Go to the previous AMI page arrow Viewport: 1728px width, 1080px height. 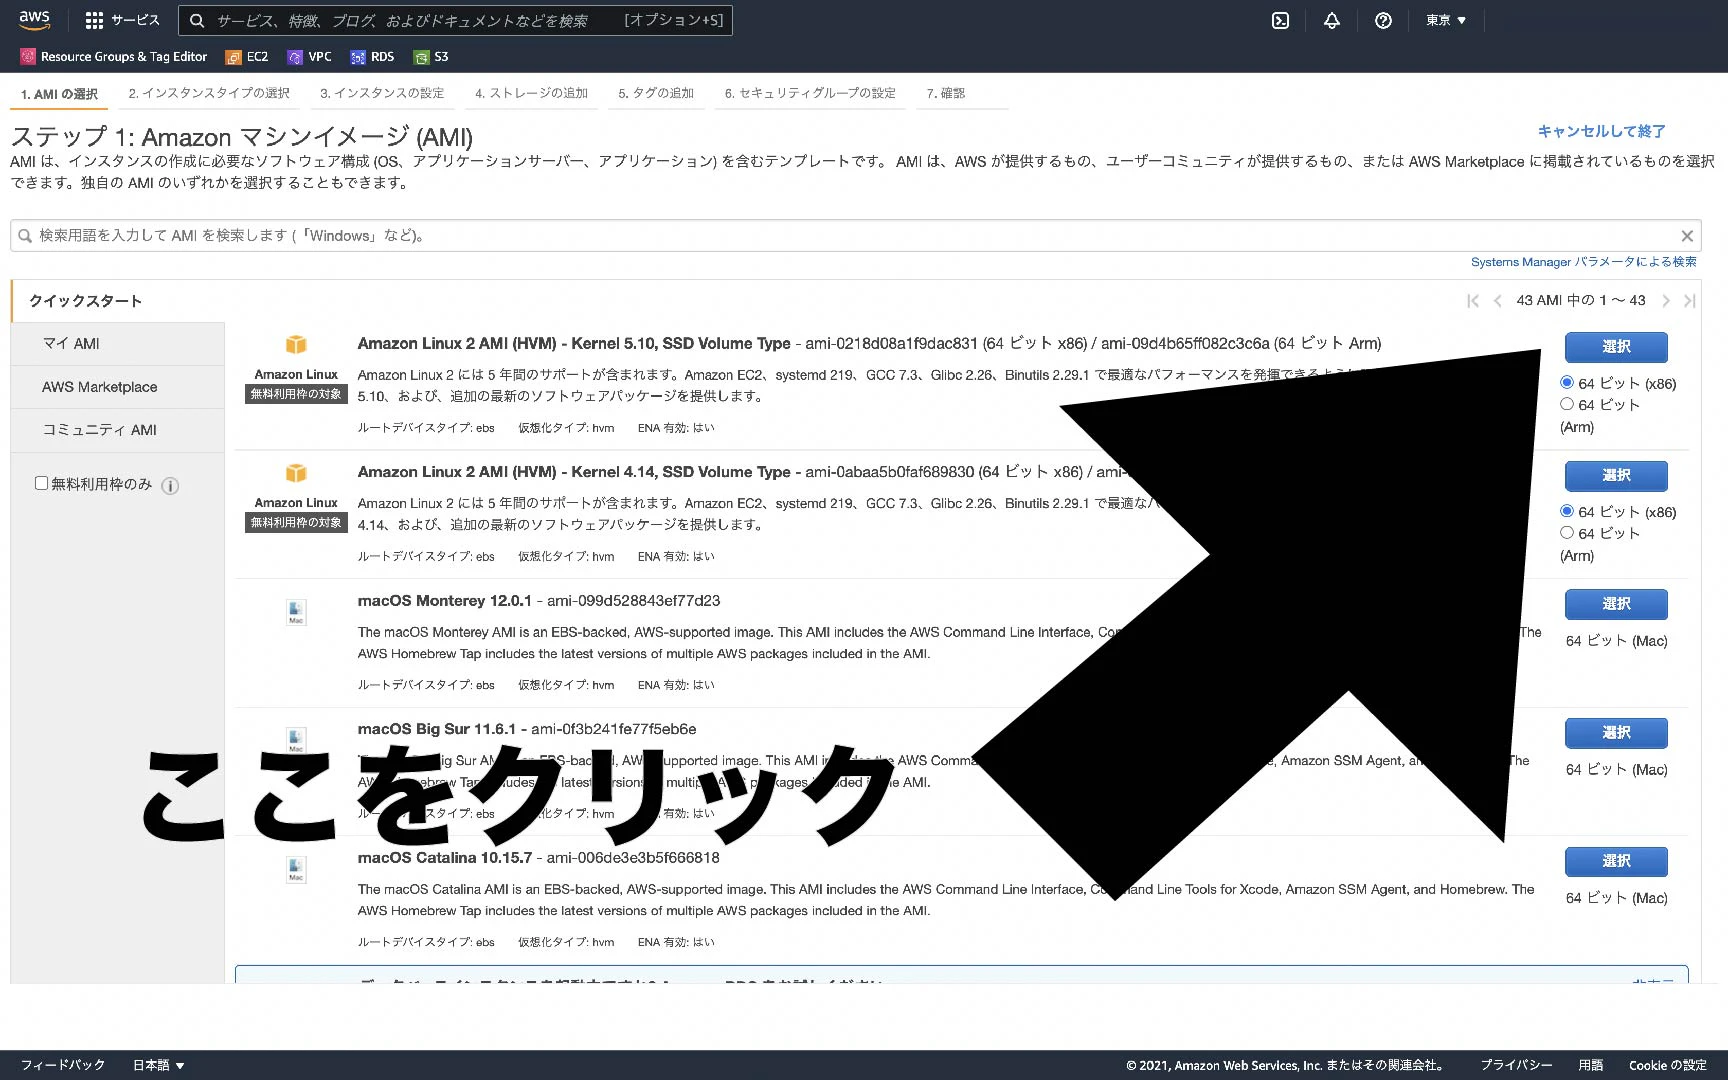tap(1497, 300)
